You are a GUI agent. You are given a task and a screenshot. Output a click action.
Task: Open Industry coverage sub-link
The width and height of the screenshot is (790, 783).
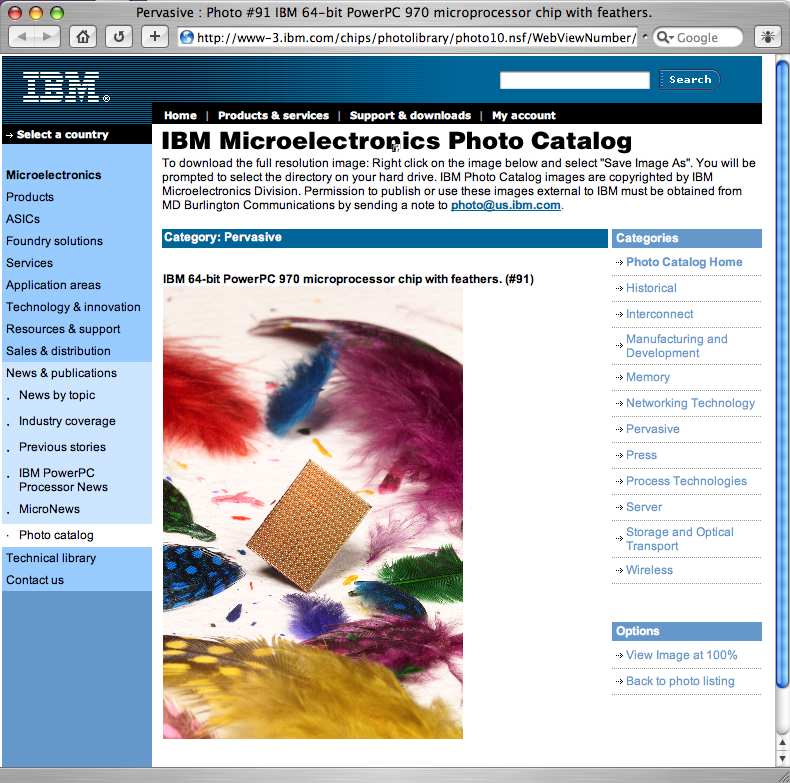tap(67, 421)
